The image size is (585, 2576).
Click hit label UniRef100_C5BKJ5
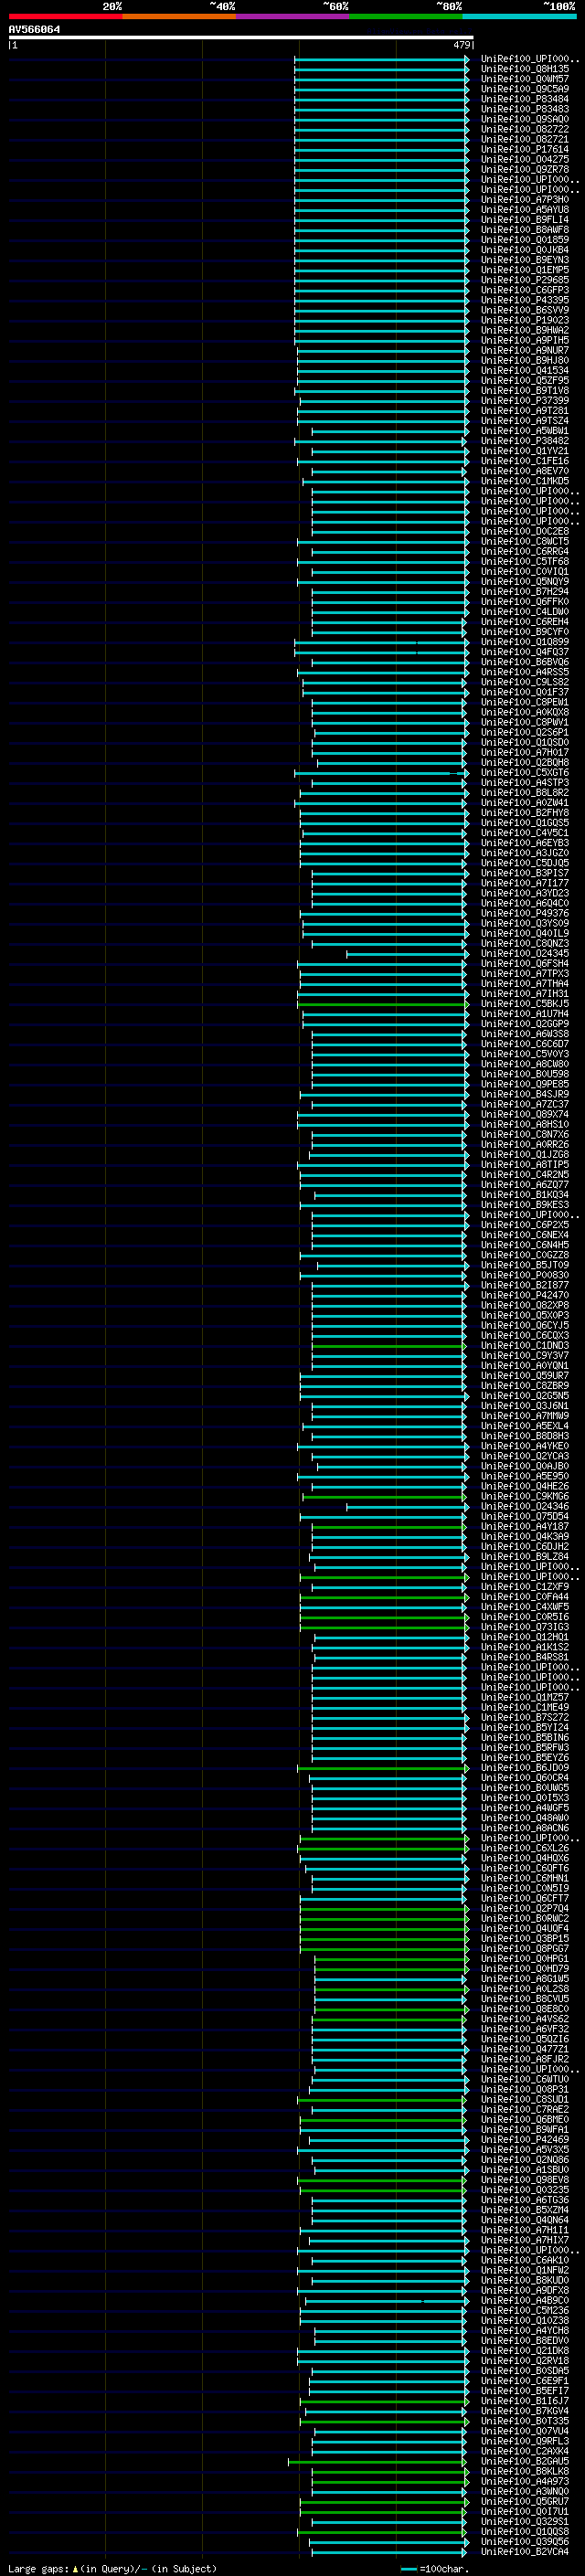click(525, 1004)
